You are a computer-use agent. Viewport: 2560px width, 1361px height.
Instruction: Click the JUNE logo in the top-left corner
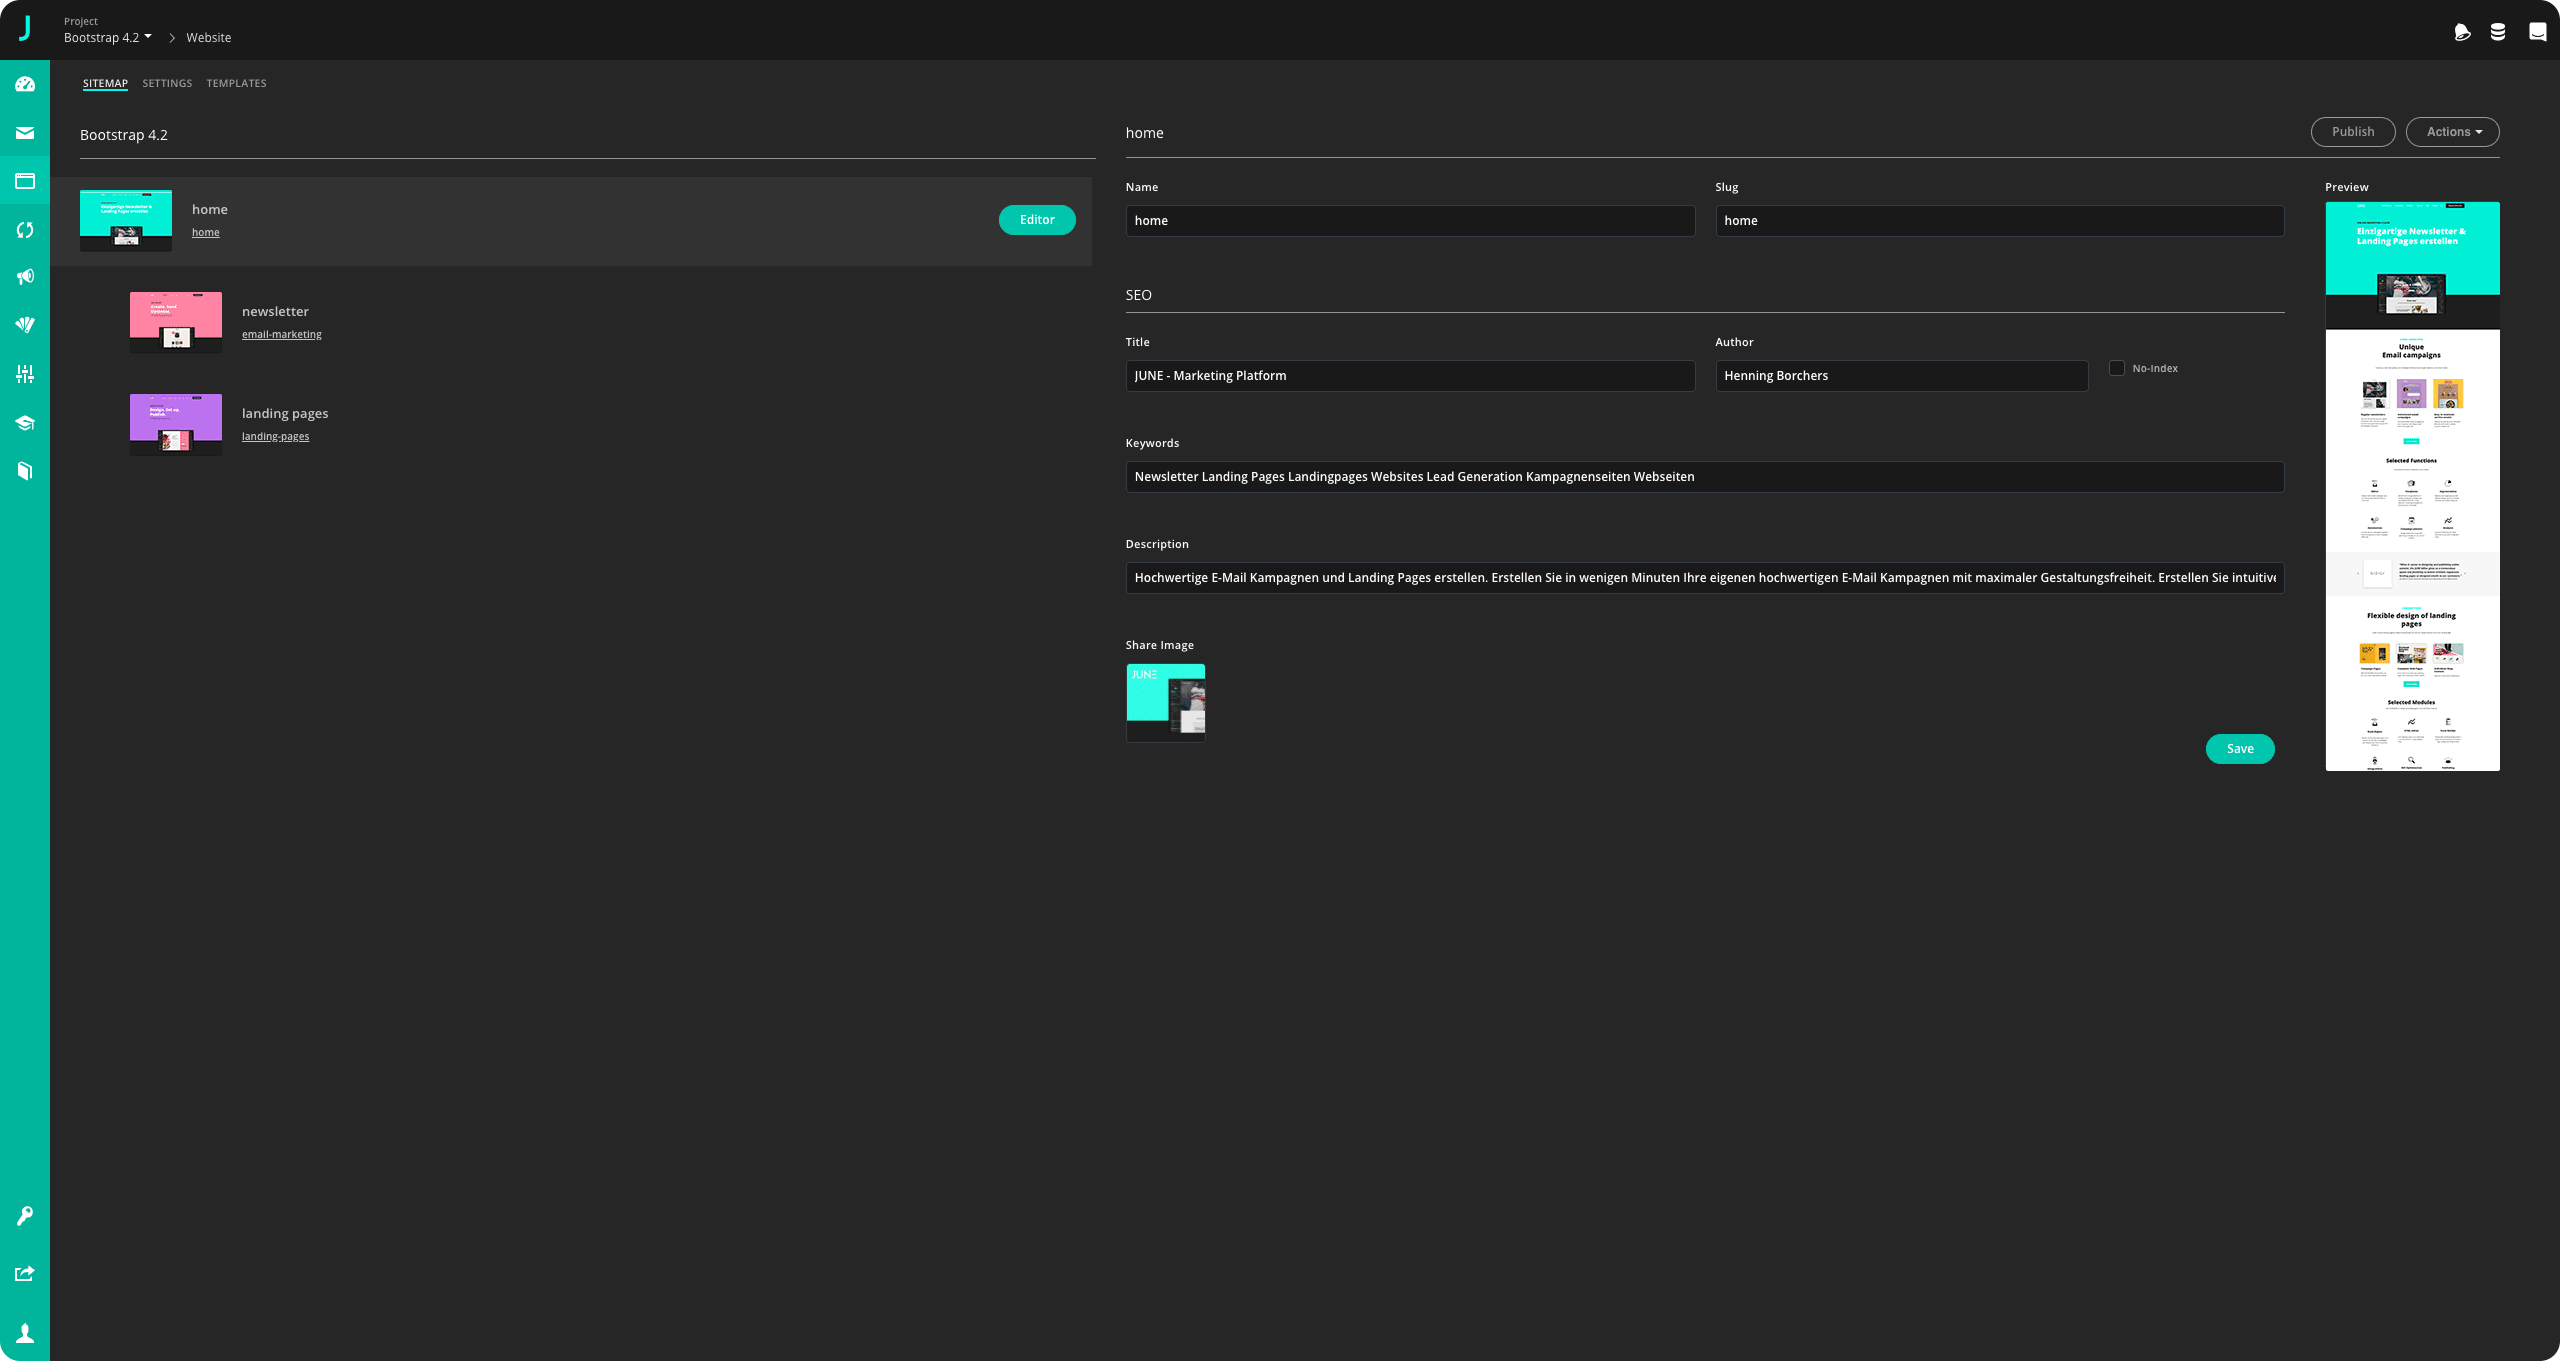pos(25,29)
